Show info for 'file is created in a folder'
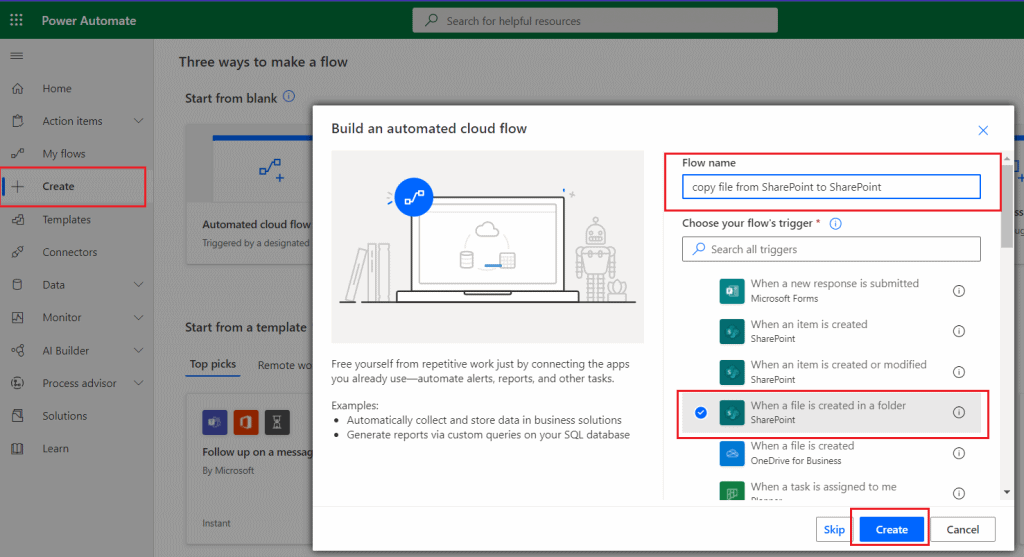This screenshot has height=557, width=1024. (x=959, y=412)
